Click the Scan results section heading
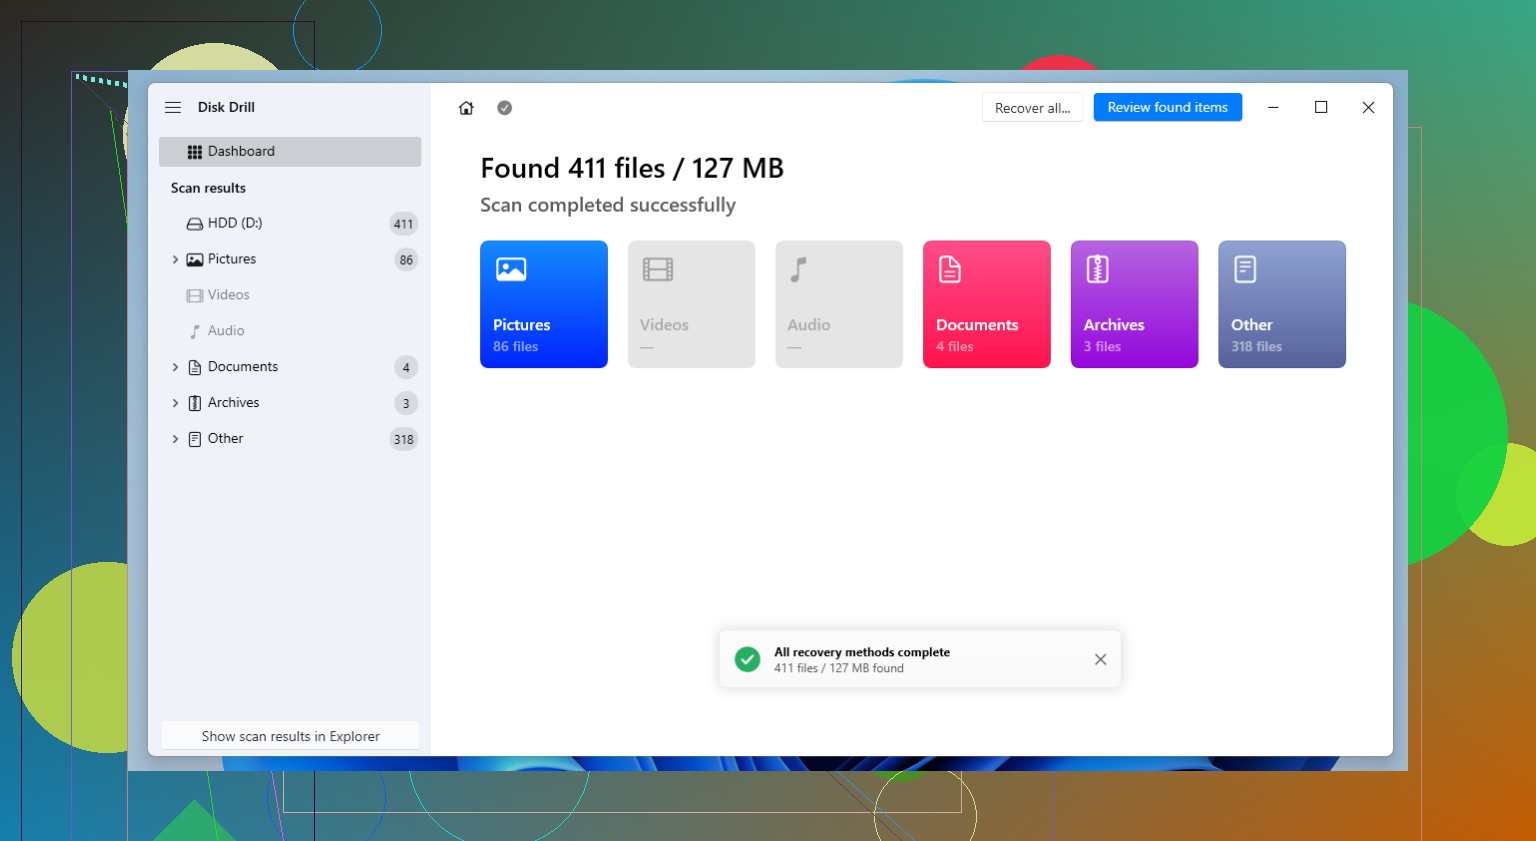The image size is (1536, 841). click(x=208, y=188)
